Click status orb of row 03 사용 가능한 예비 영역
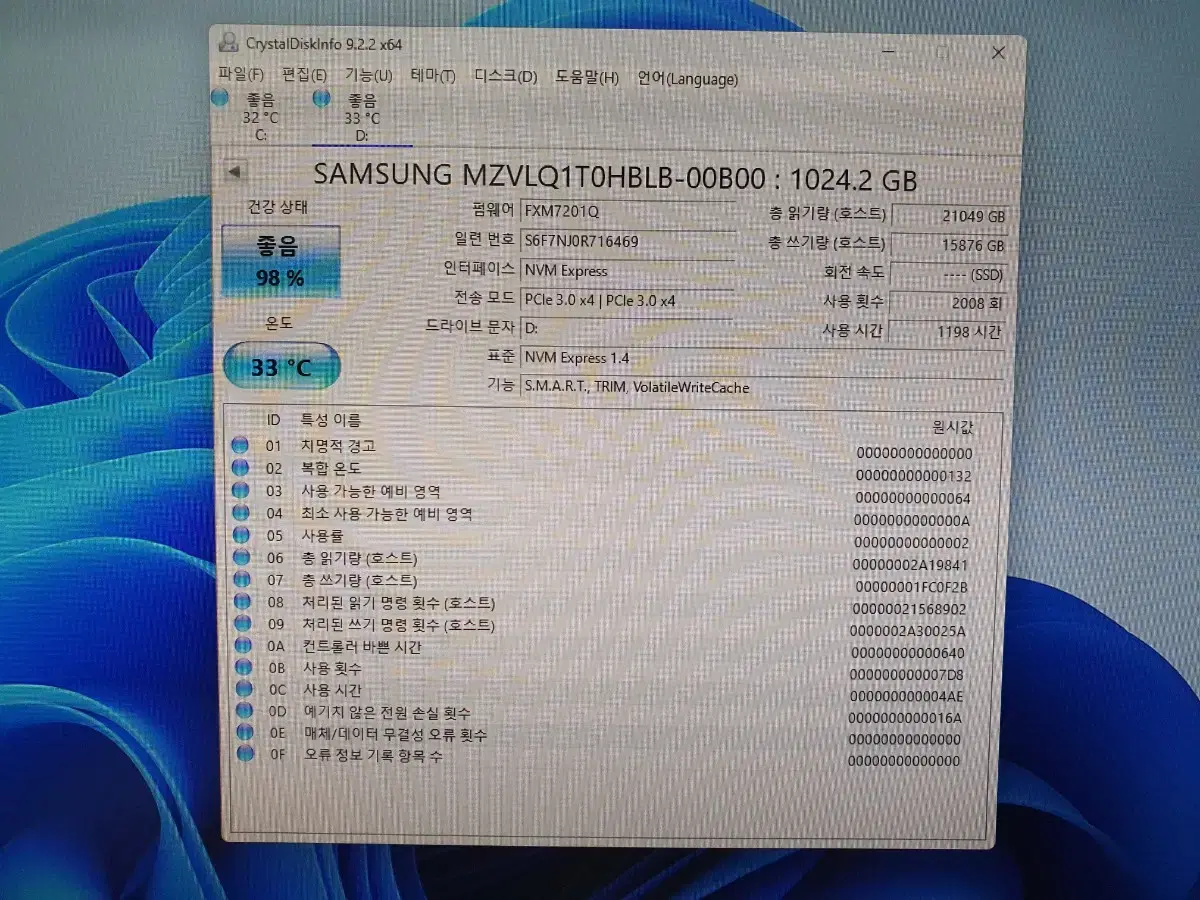Image resolution: width=1200 pixels, height=900 pixels. 240,491
